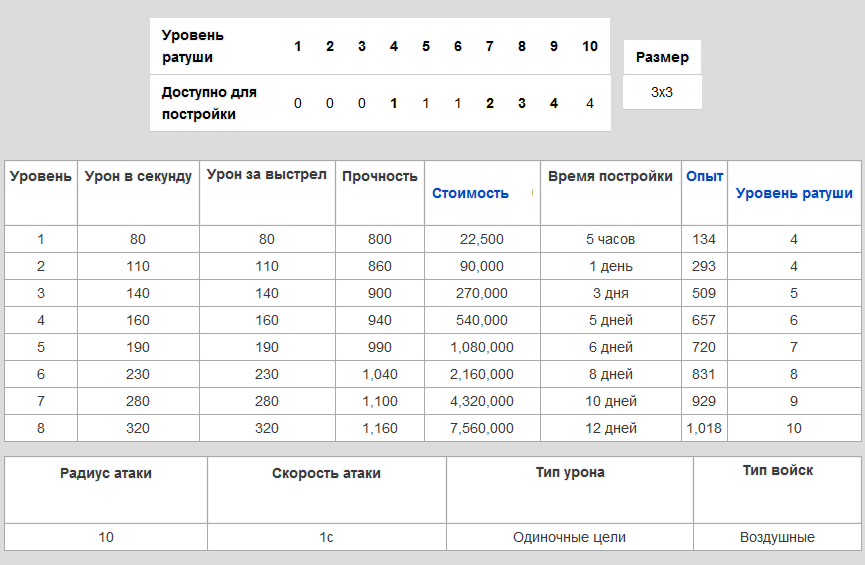This screenshot has width=865, height=565.
Task: Open the Стоимость column link
Action: pos(470,194)
